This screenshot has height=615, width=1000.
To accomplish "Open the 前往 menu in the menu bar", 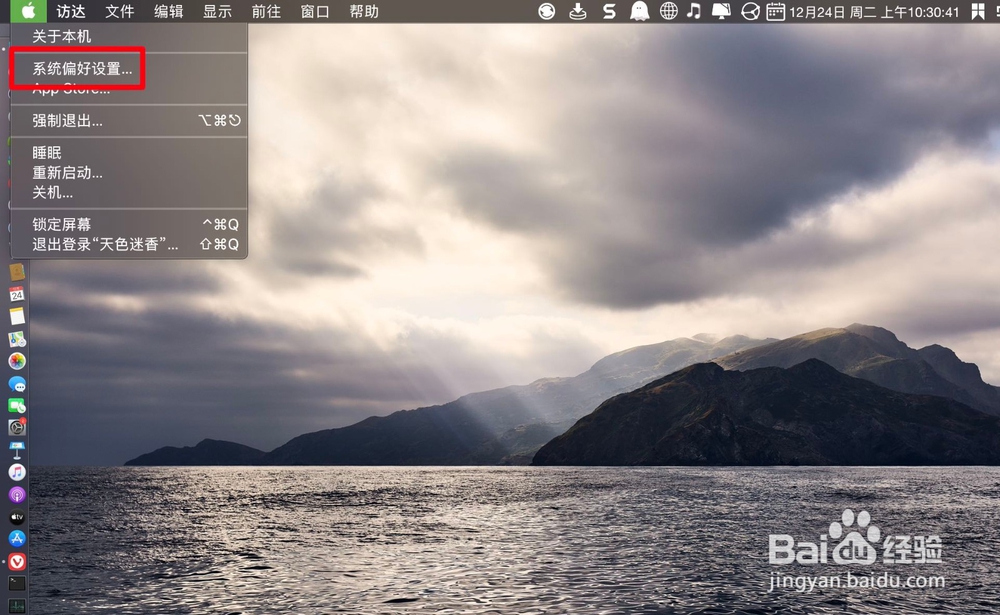I will click(266, 12).
